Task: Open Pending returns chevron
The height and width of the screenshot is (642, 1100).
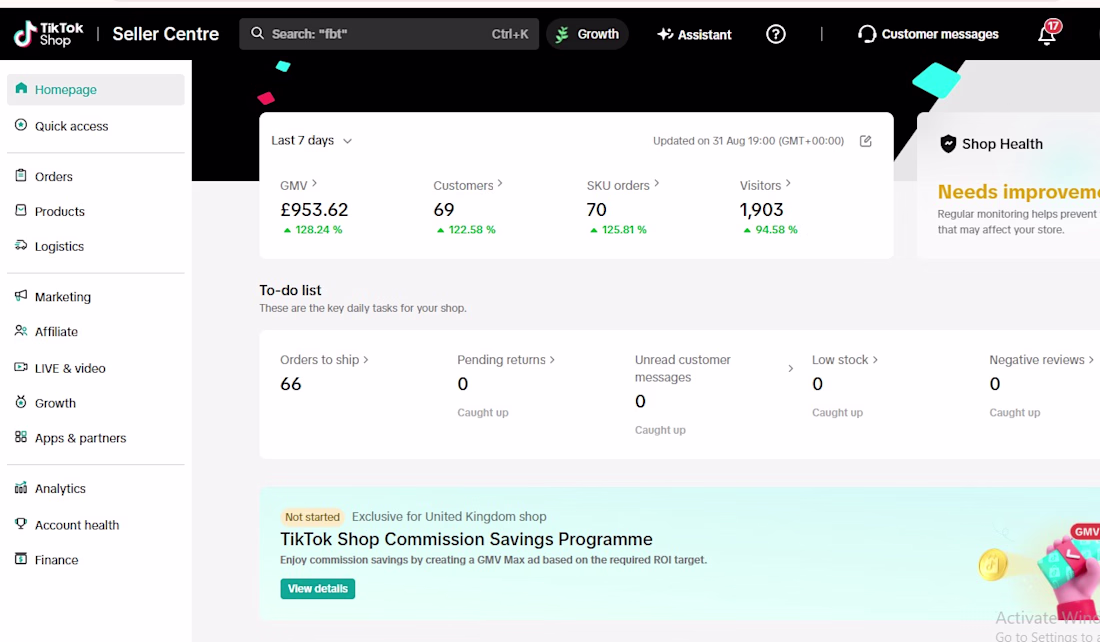Action: tap(552, 360)
